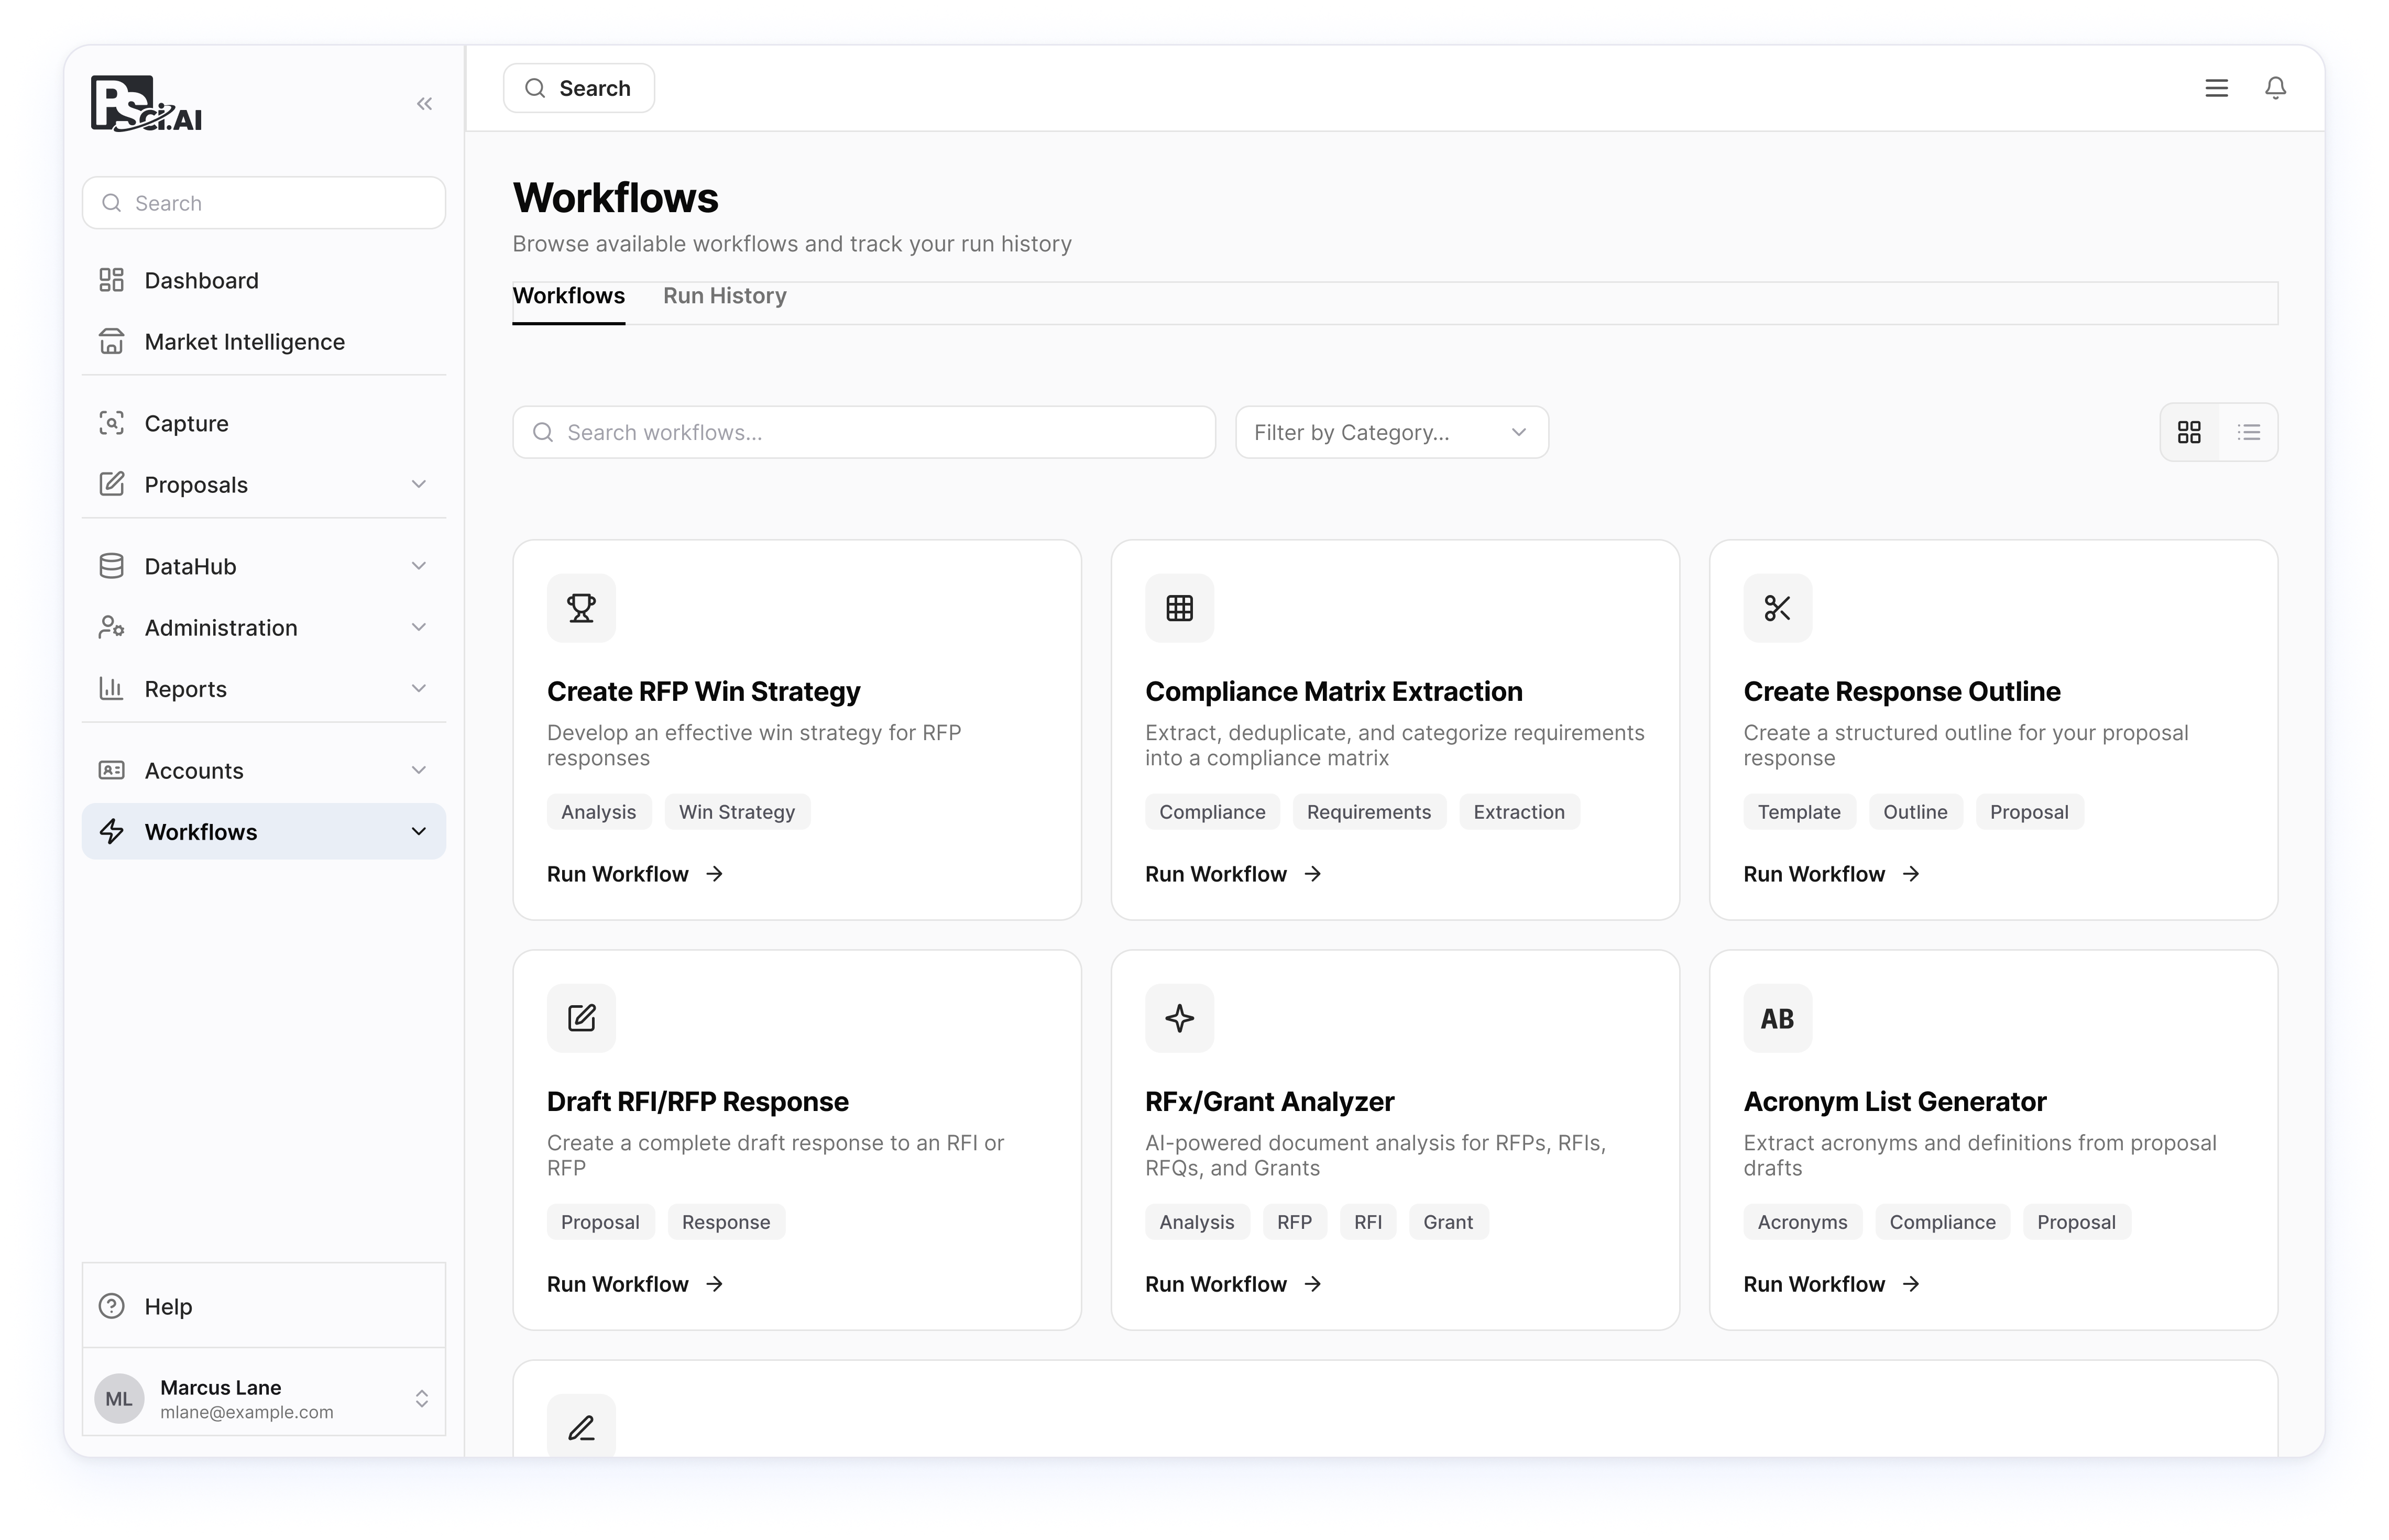Click the Help question mark icon
This screenshot has width=2389, height=1540.
[x=111, y=1306]
